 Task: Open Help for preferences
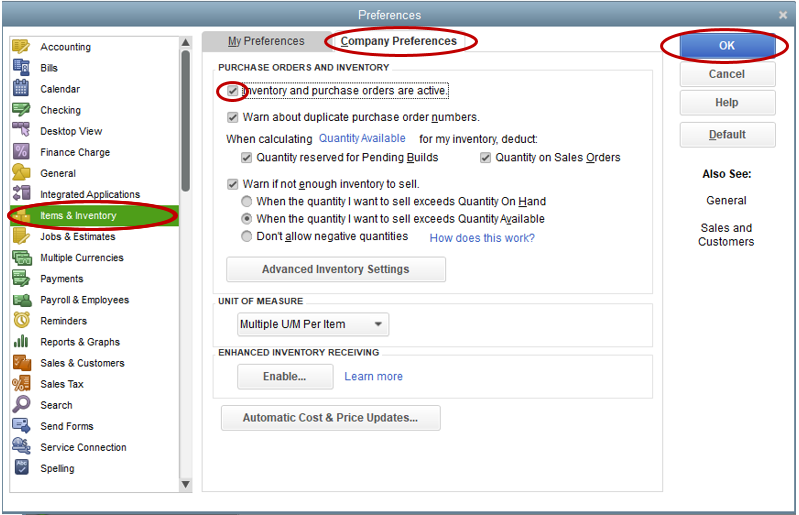pyautogui.click(x=727, y=103)
